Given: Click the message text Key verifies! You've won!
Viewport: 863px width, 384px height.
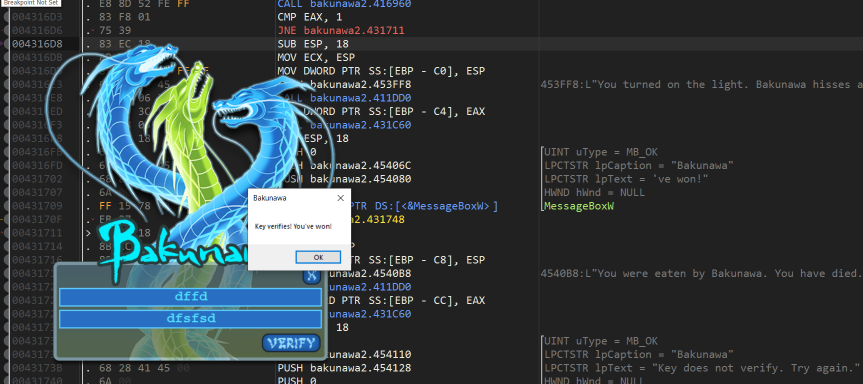Looking at the screenshot, I should pyautogui.click(x=293, y=227).
